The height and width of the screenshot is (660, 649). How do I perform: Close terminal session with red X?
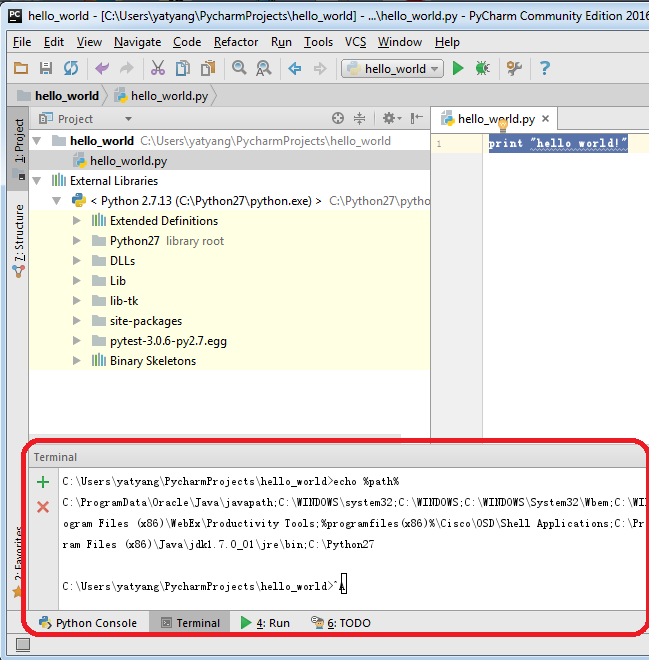pyautogui.click(x=43, y=507)
